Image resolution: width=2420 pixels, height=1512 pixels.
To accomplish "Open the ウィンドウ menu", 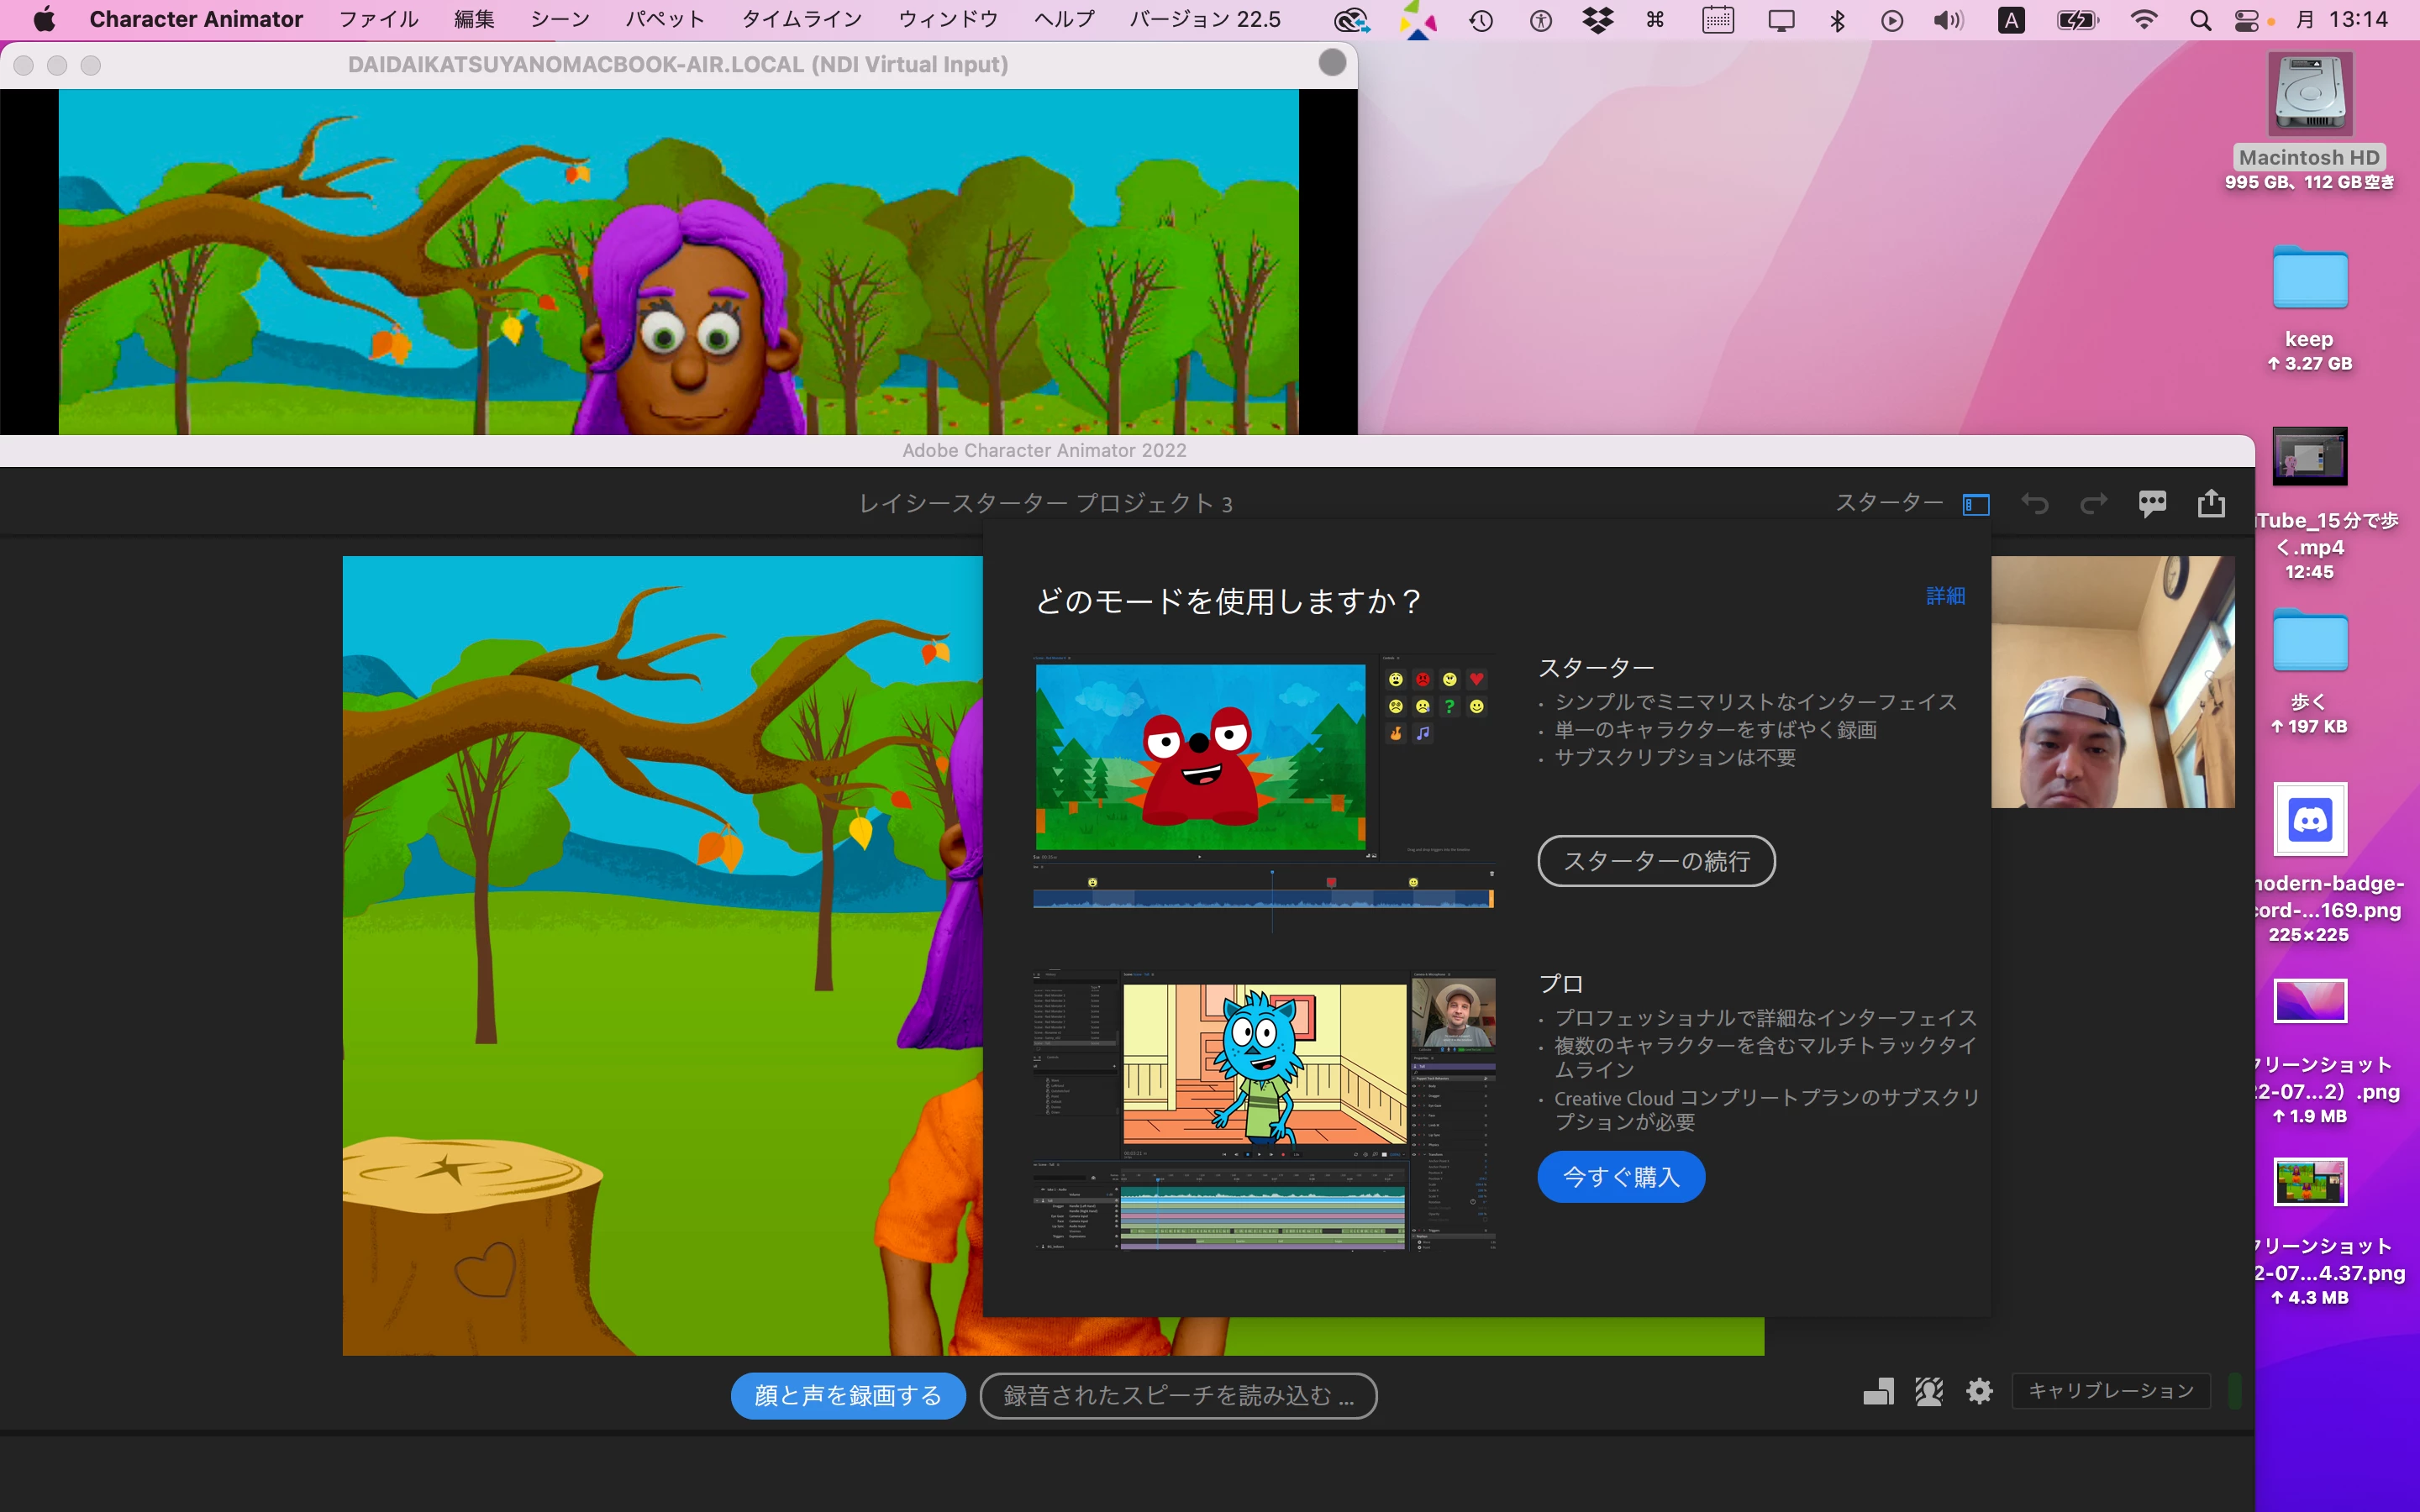I will pyautogui.click(x=947, y=20).
